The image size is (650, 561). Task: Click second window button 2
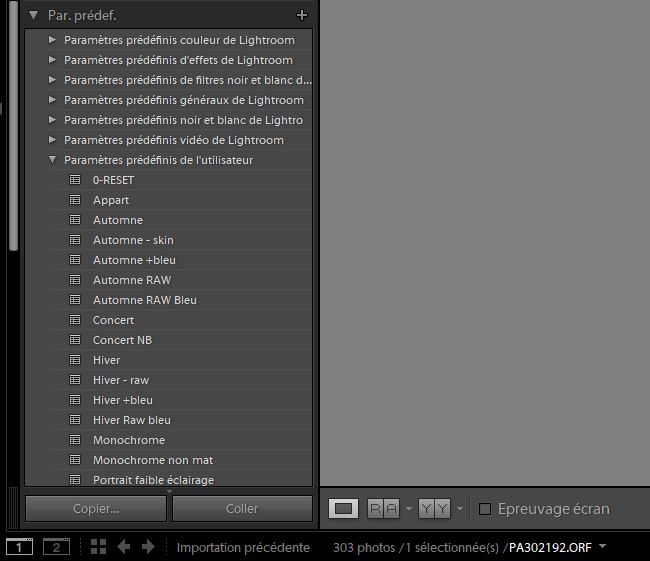coord(56,547)
